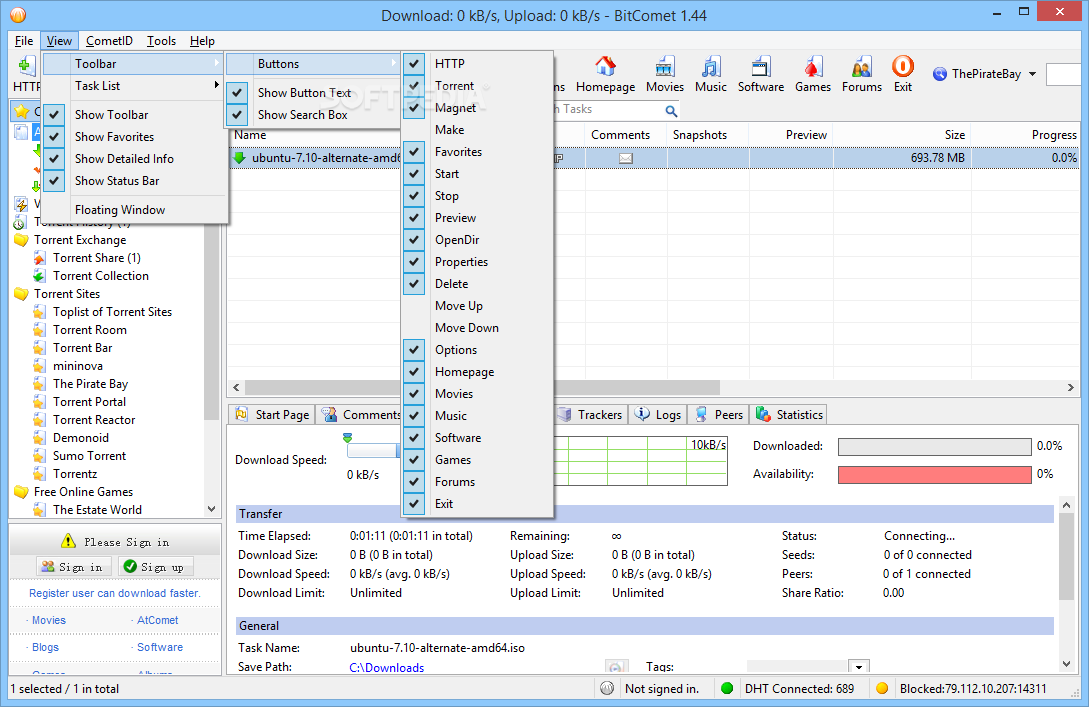Open the Forums toolbar icon
The image size is (1089, 707).
pyautogui.click(x=861, y=67)
